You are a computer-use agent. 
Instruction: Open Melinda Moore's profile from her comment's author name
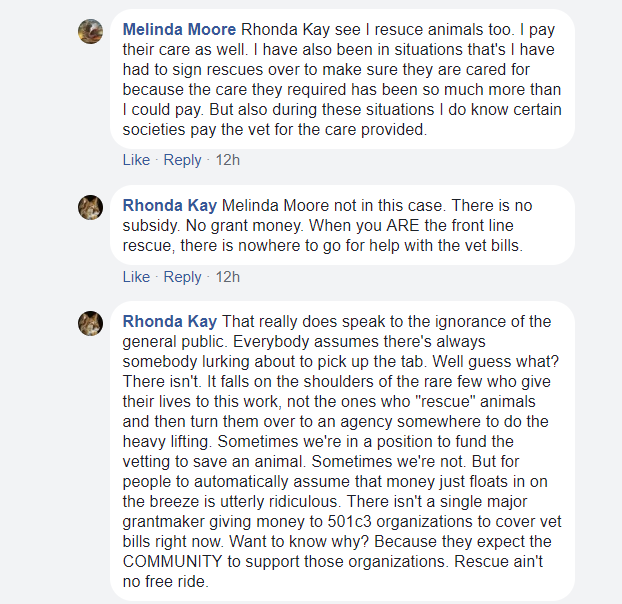[x=180, y=29]
